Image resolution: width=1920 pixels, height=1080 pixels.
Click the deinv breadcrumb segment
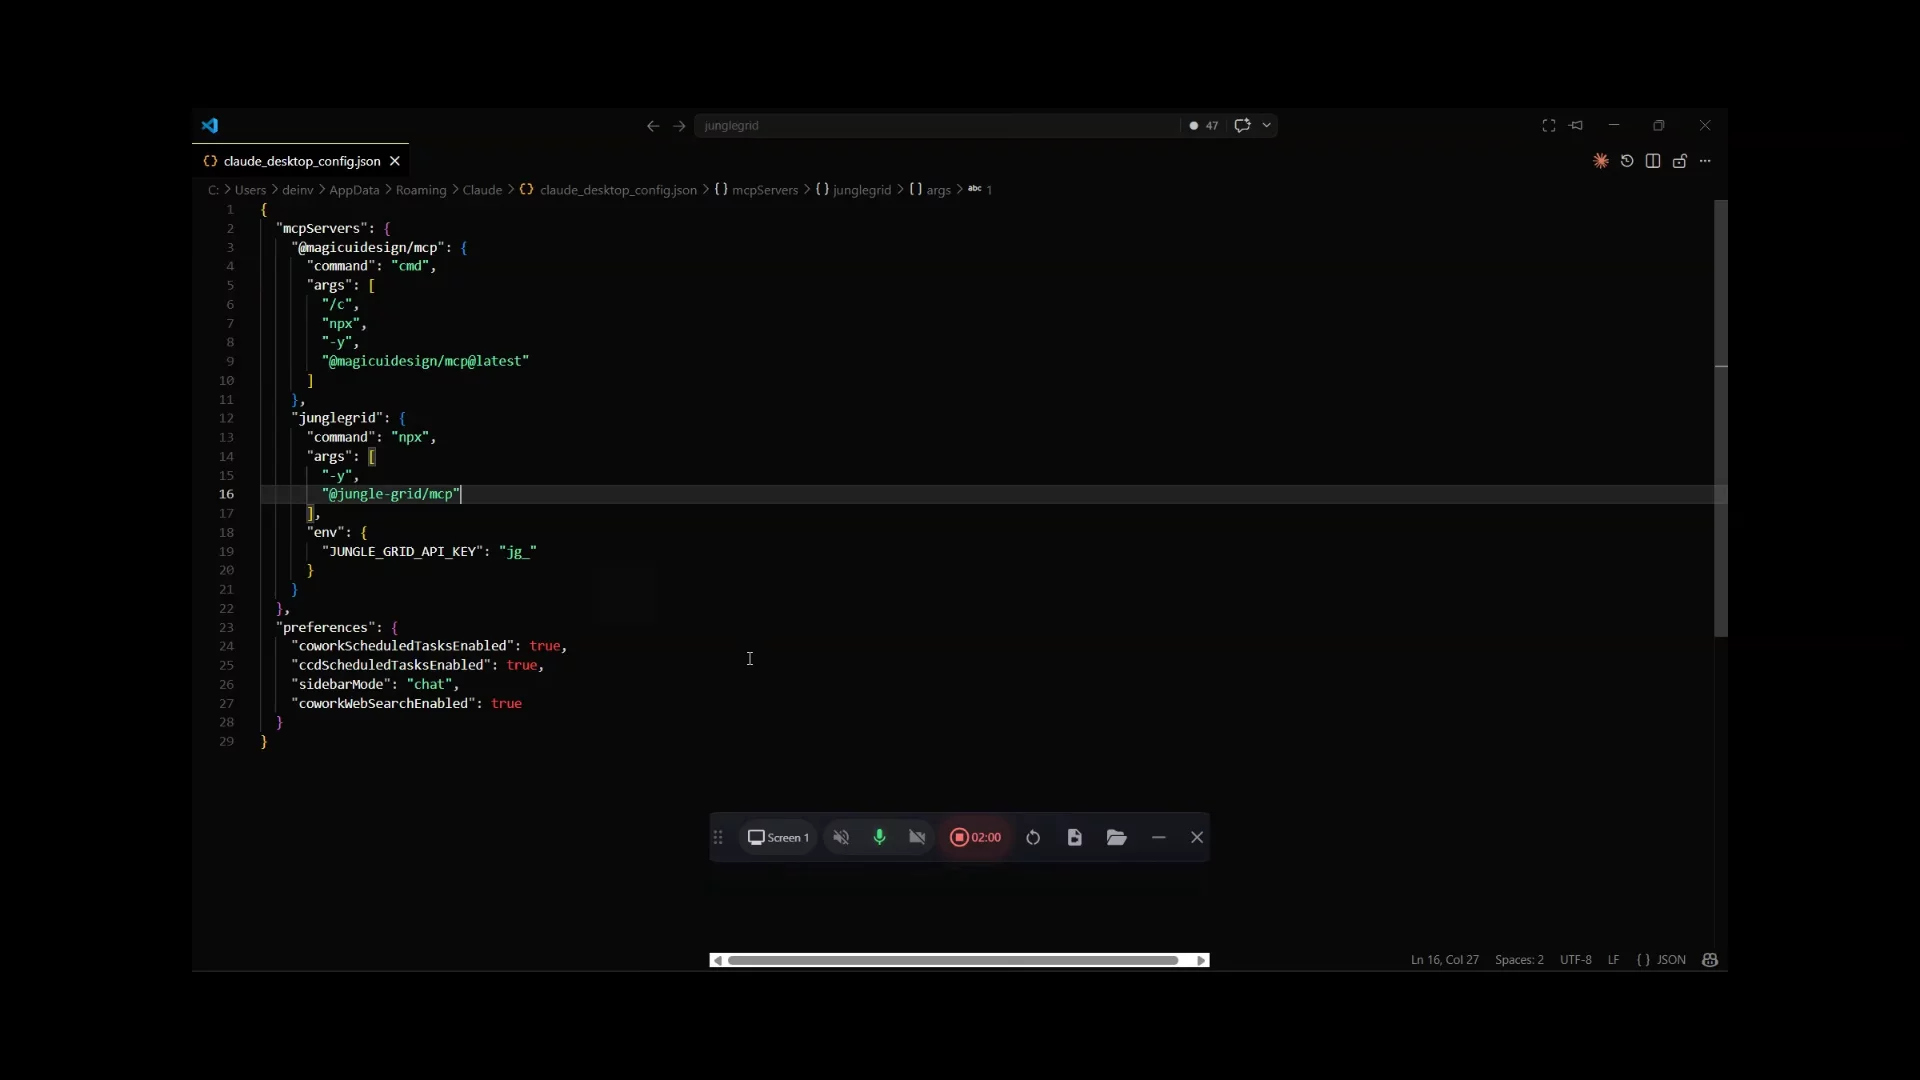point(298,190)
